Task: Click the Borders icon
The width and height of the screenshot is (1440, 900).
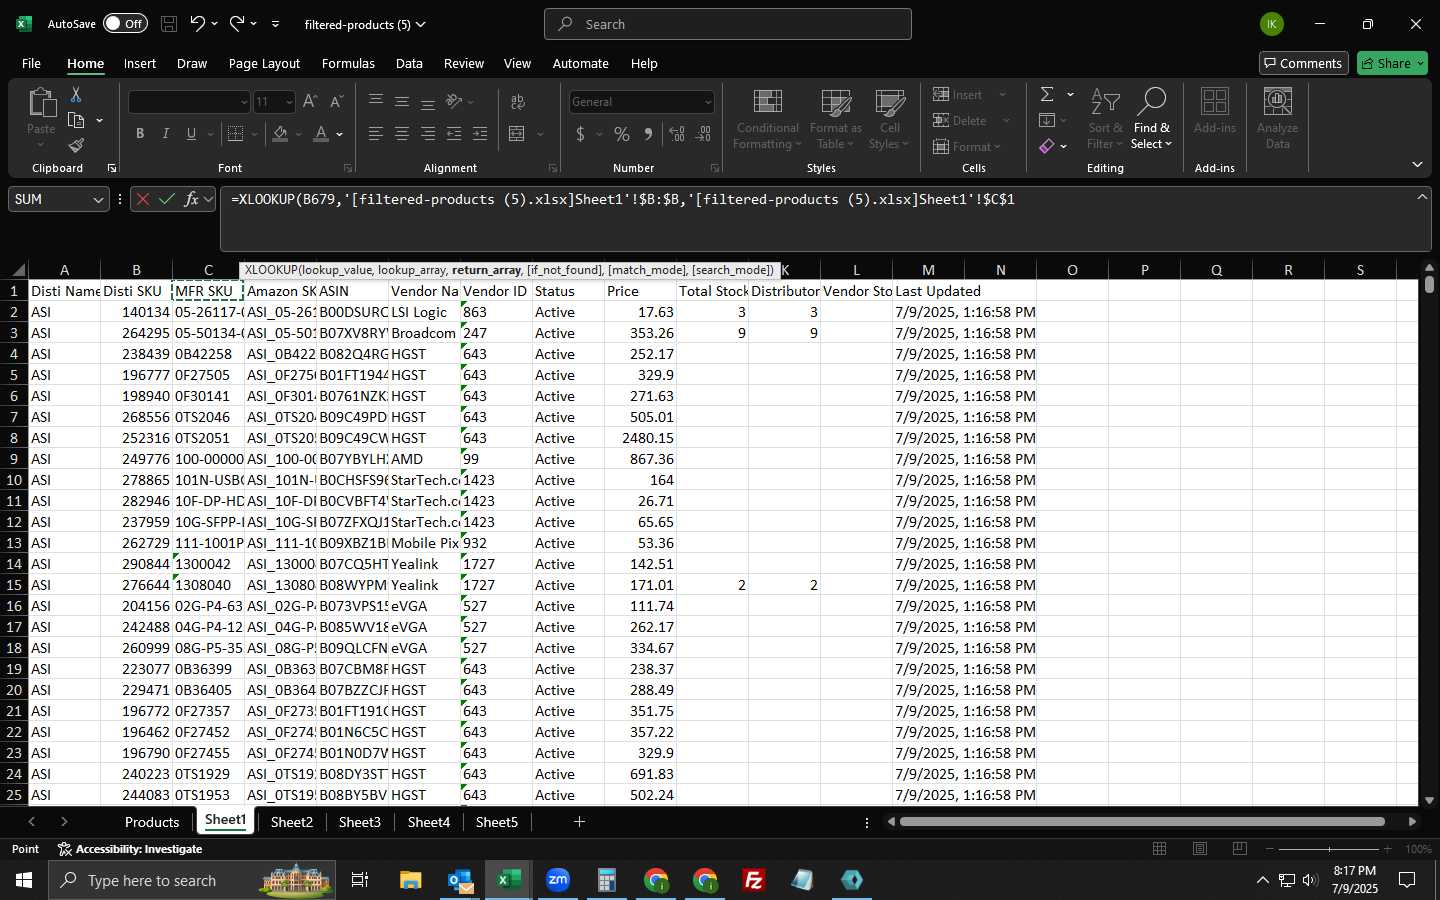Action: click(236, 133)
